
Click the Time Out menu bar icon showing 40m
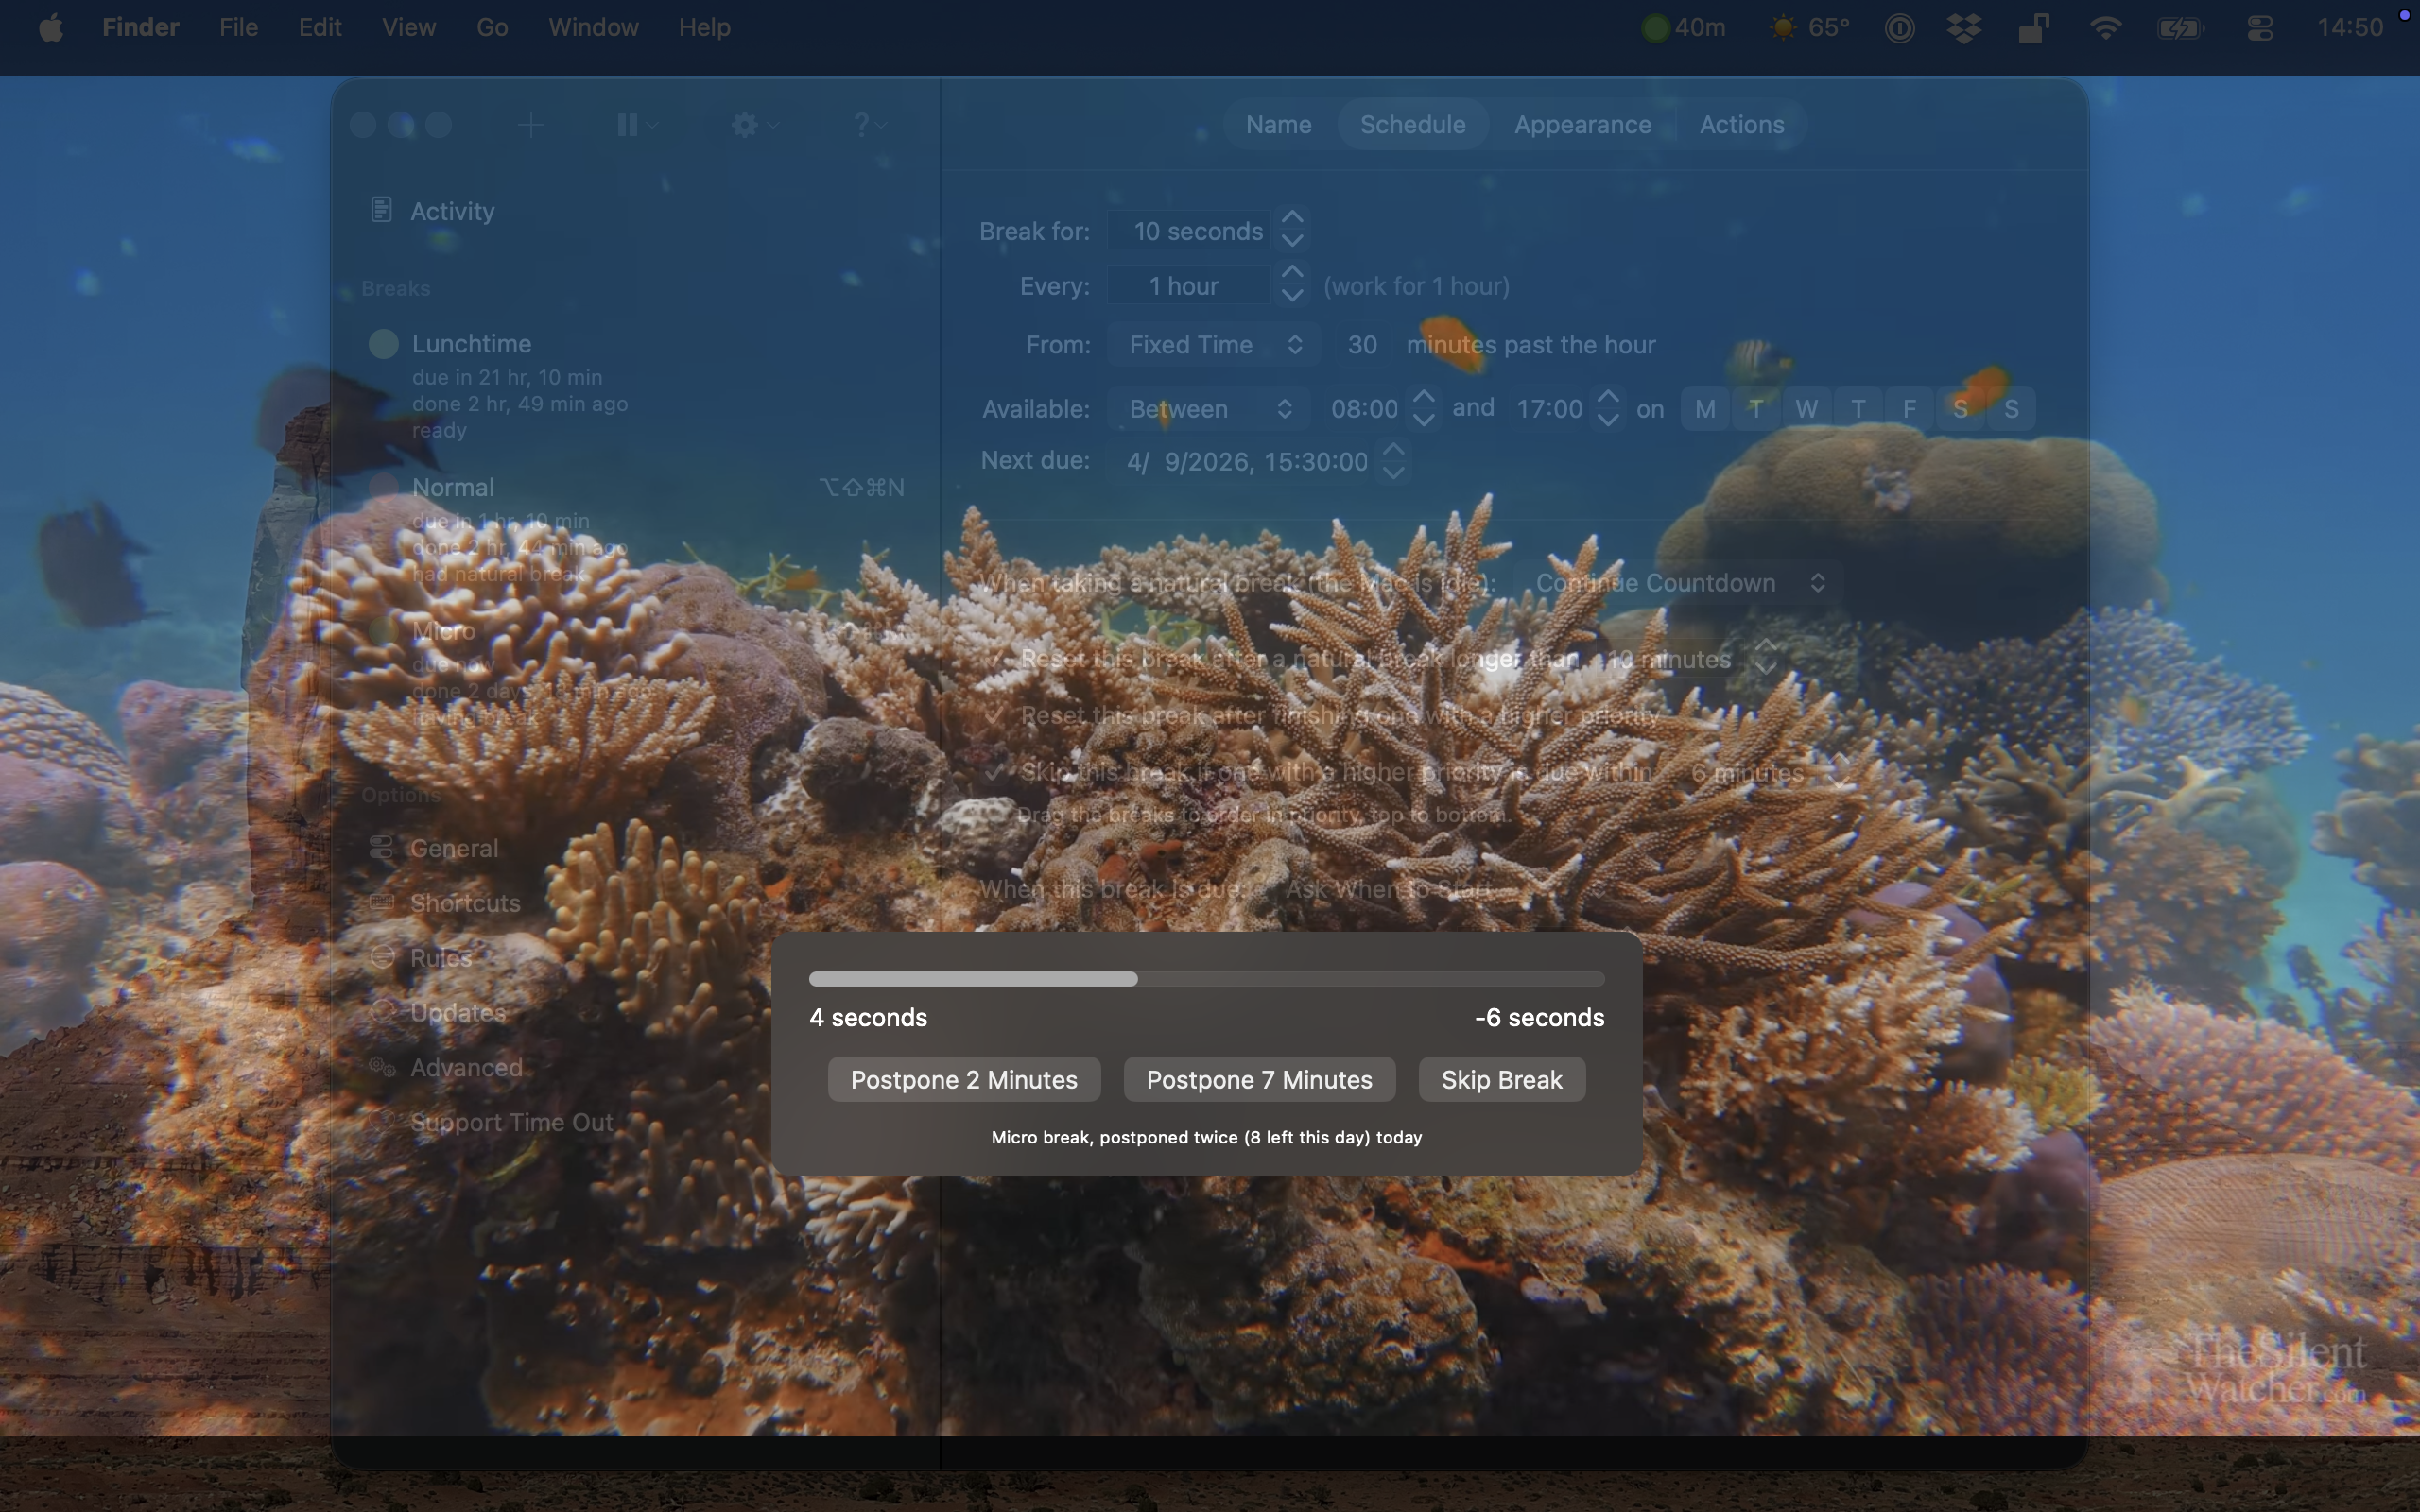point(1684,28)
